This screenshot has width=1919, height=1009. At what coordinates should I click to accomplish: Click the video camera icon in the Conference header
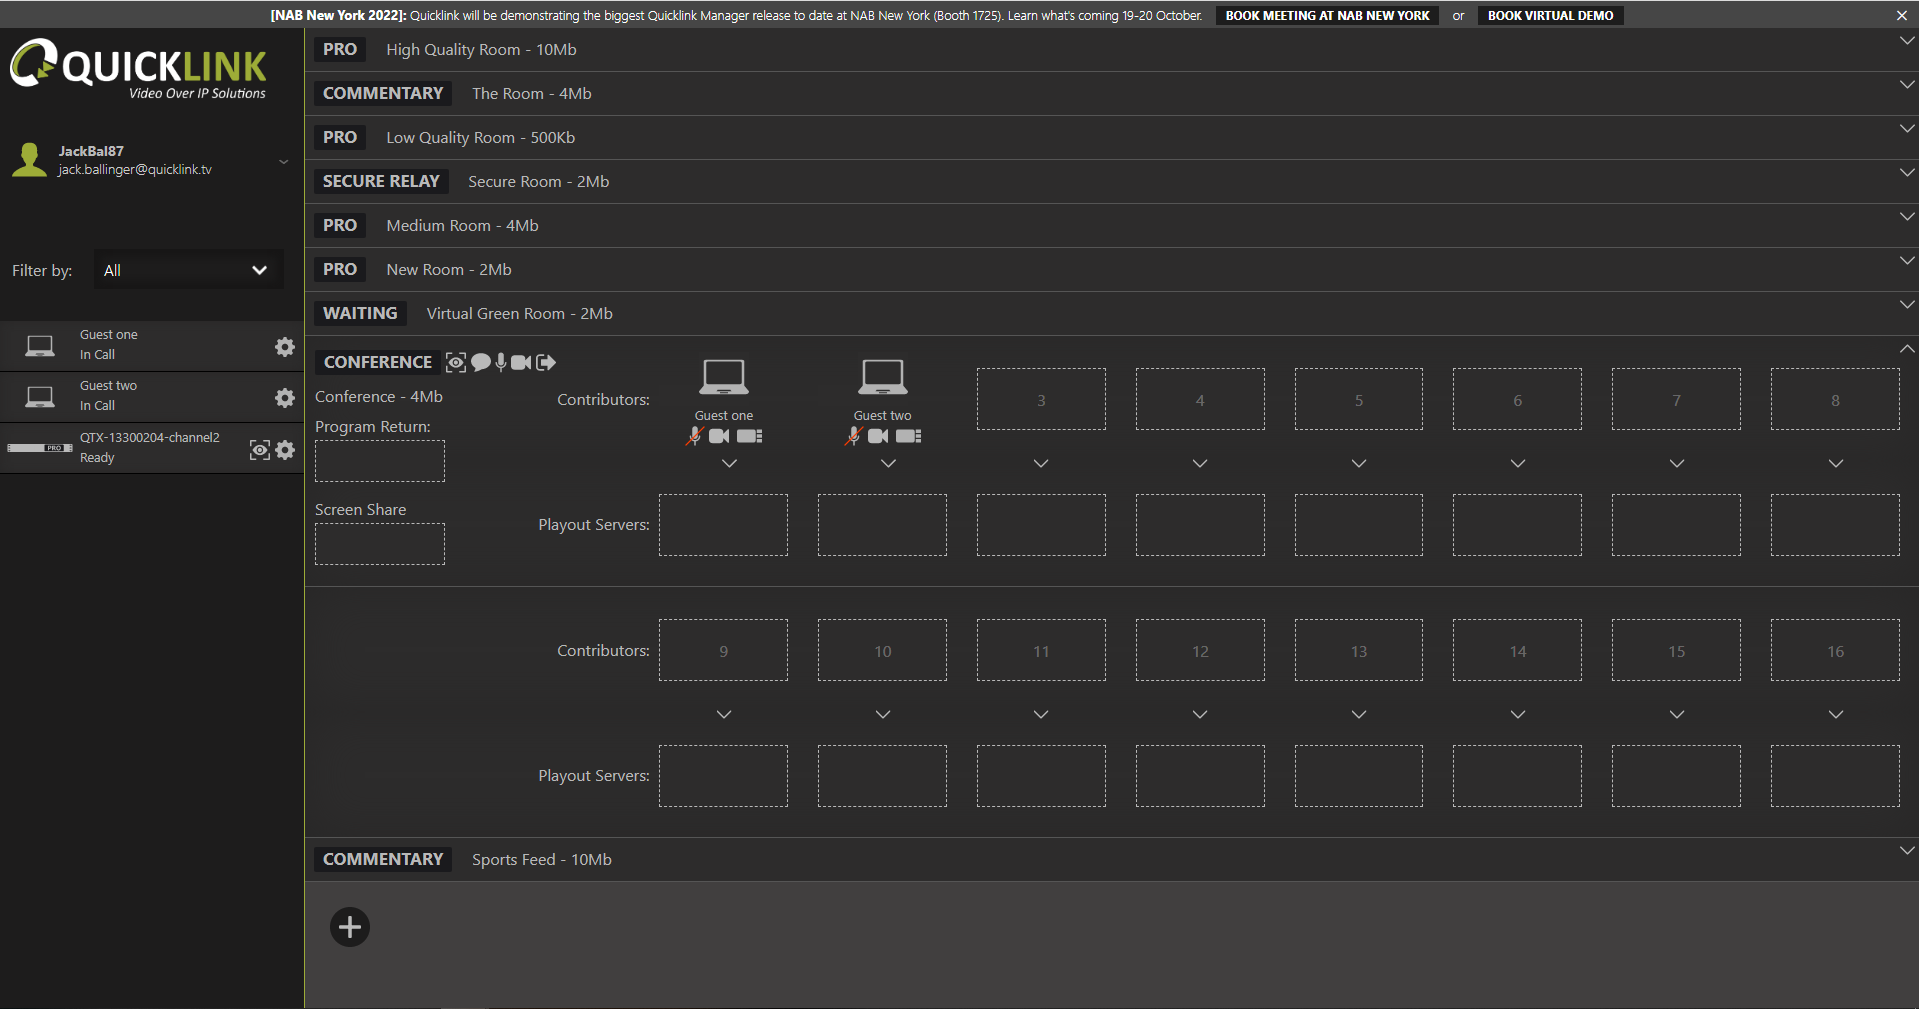521,362
